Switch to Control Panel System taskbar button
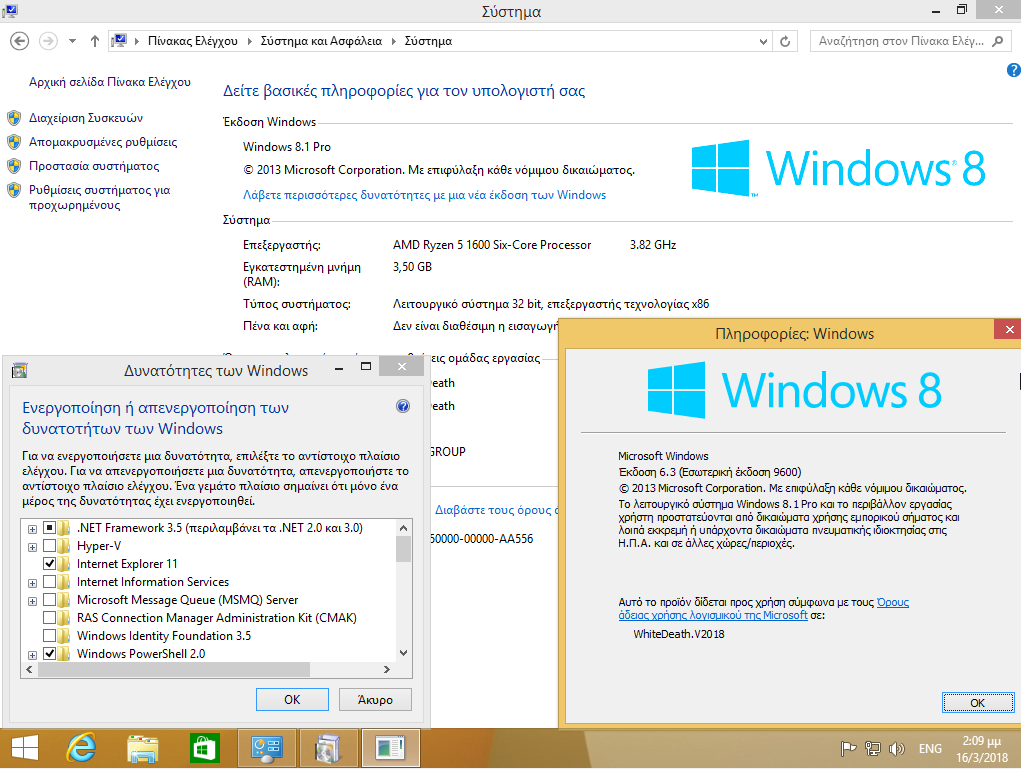The height and width of the screenshot is (769, 1021). 266,748
